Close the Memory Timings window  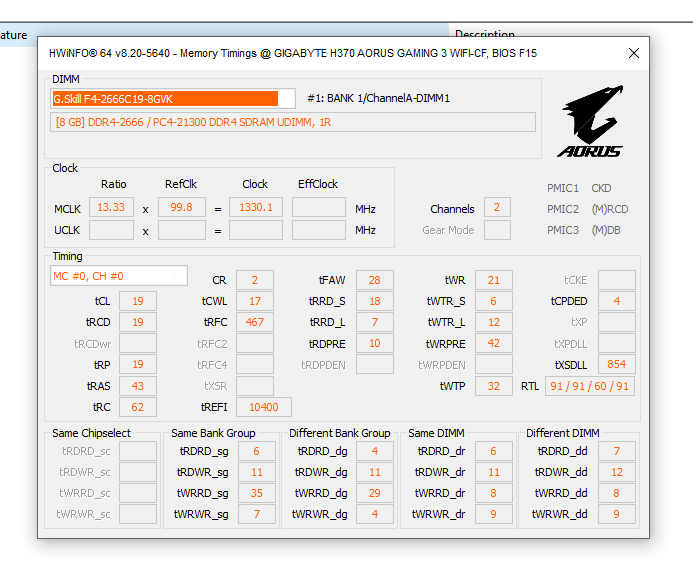coord(633,53)
